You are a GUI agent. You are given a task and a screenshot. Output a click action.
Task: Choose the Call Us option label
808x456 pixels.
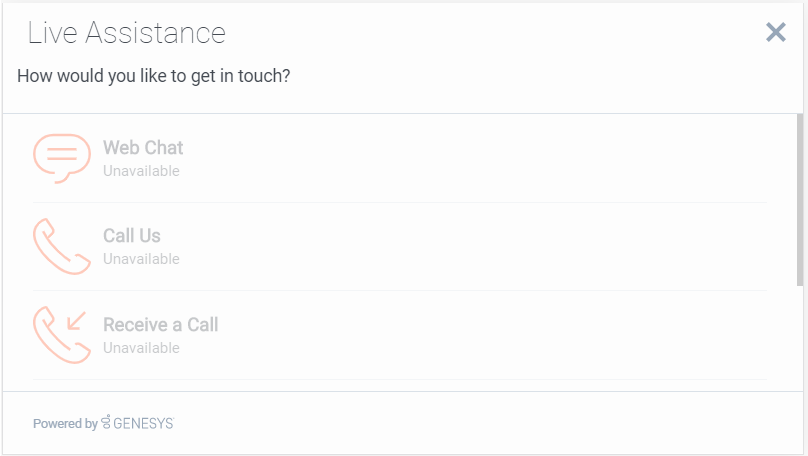132,236
